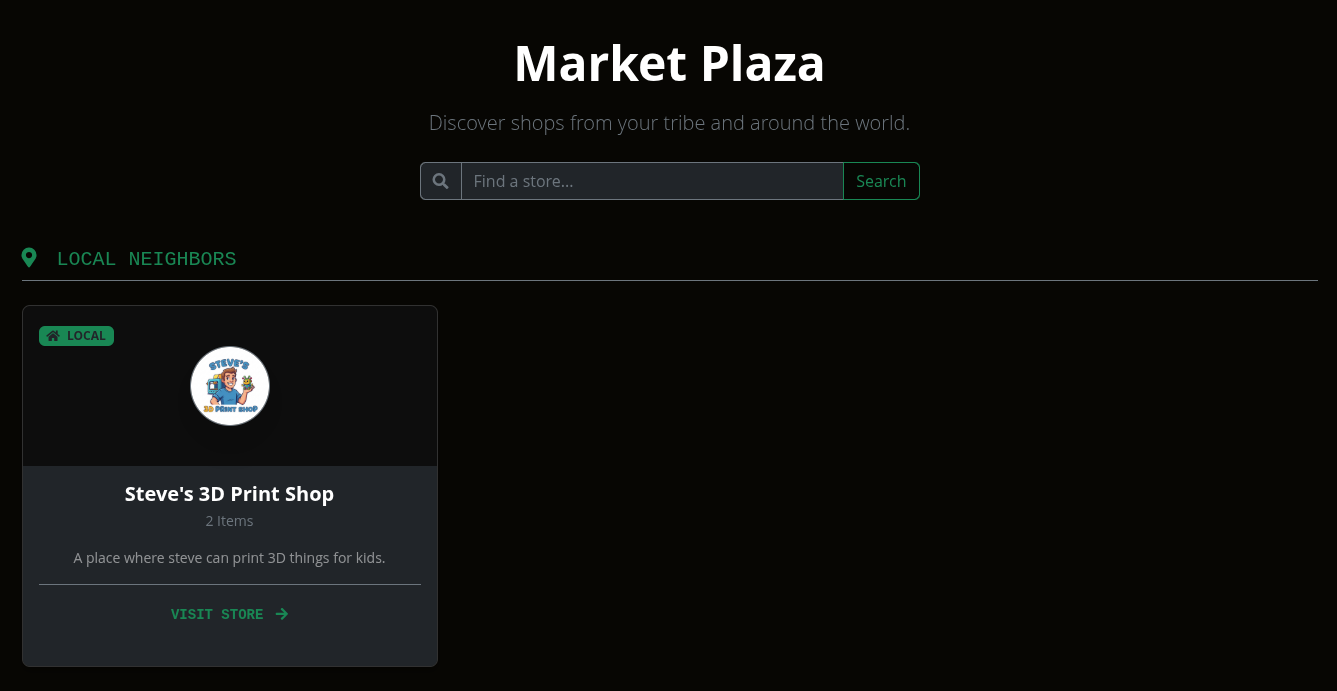
Task: Click the store name Steve's 3D Print Shop
Action: point(229,493)
